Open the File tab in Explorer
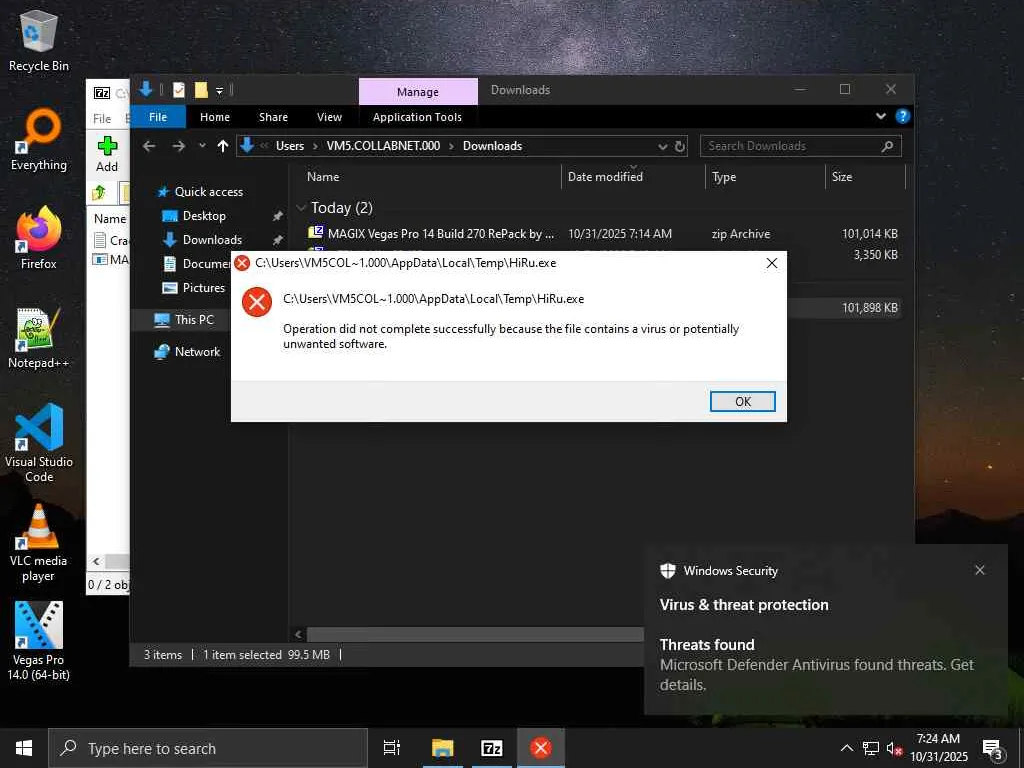 point(158,117)
